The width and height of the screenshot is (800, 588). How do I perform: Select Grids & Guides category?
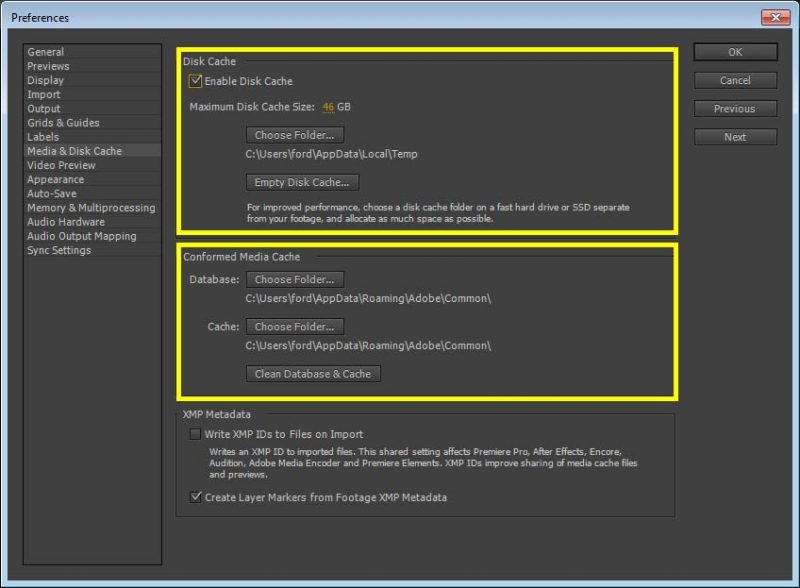click(63, 123)
